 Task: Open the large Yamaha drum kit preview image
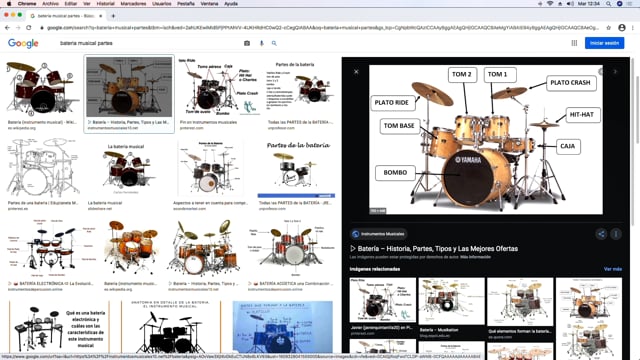tap(486, 140)
